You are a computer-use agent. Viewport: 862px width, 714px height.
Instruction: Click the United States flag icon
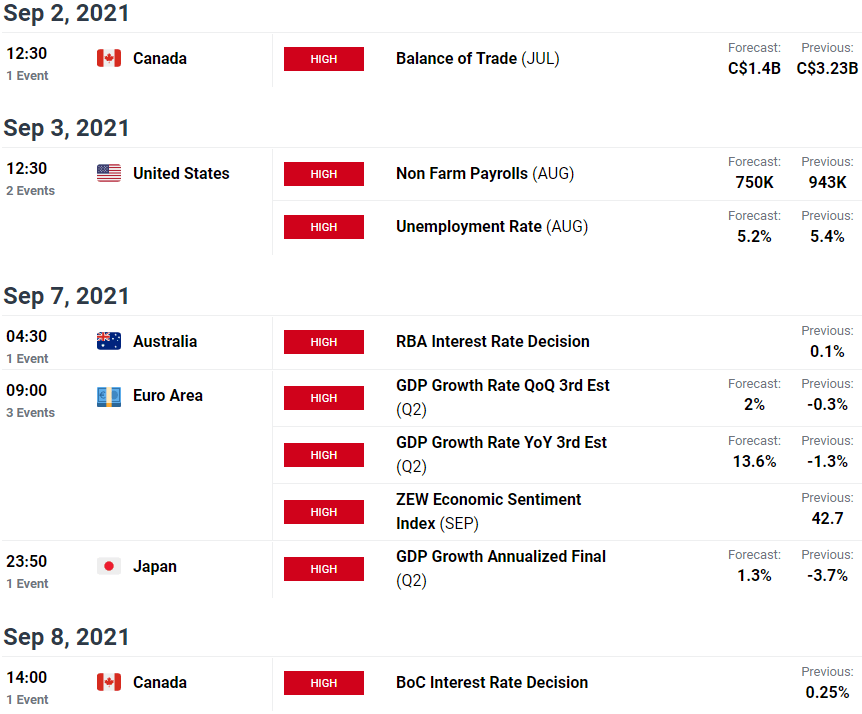(x=109, y=173)
